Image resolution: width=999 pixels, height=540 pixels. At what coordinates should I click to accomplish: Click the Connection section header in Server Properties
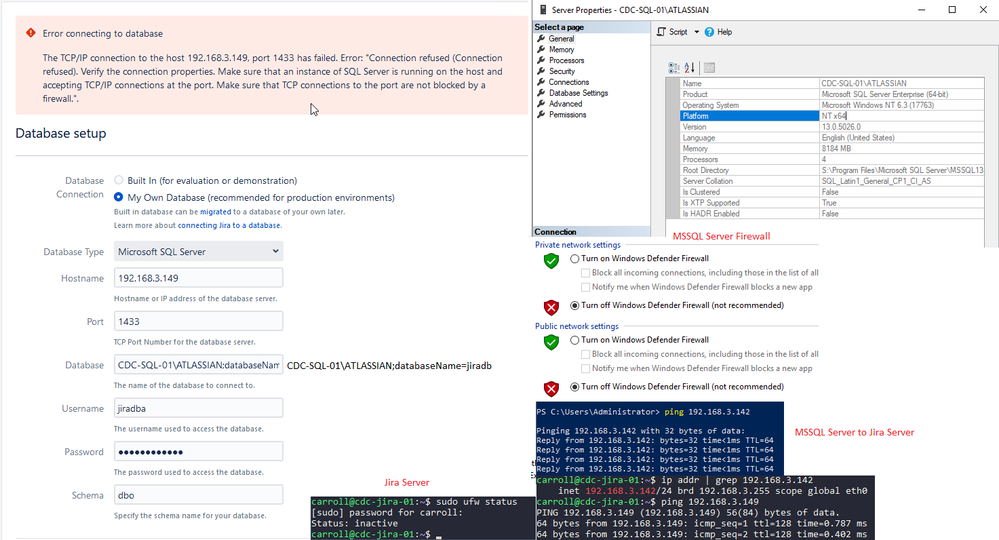pyautogui.click(x=591, y=232)
